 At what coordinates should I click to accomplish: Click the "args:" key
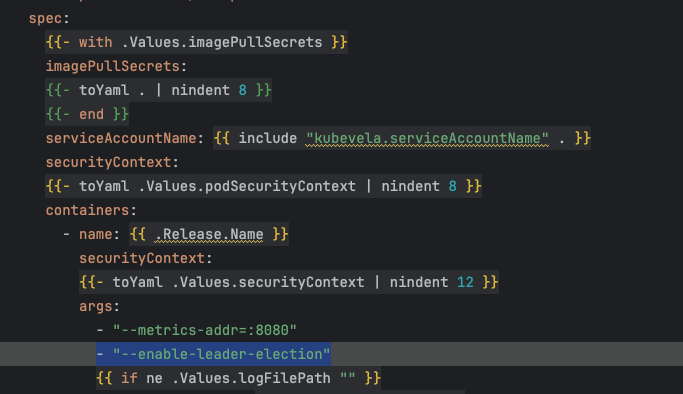pos(99,306)
